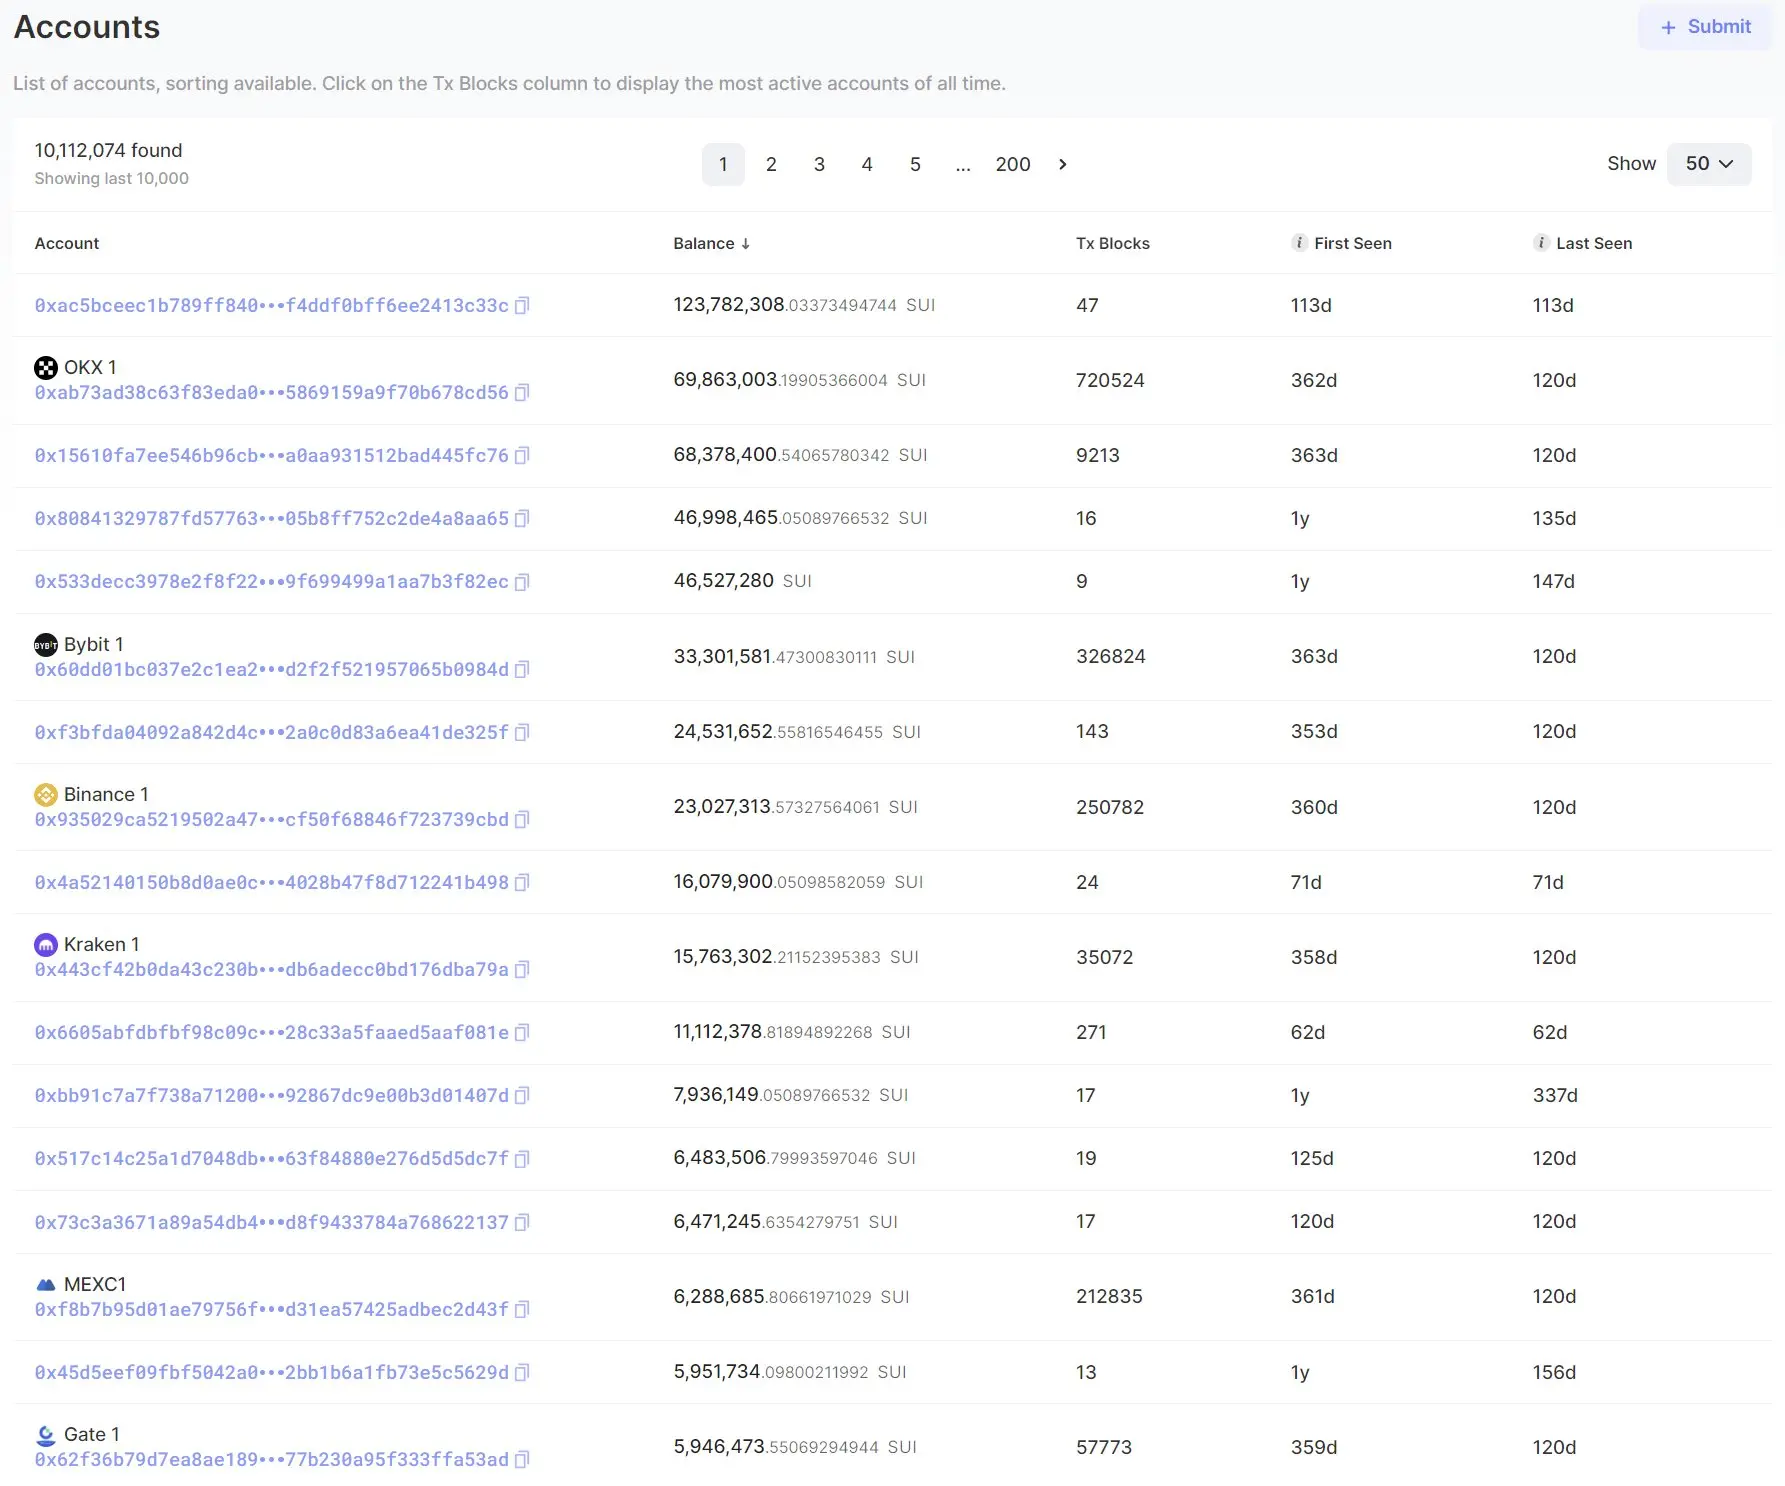Jump to page 200 in pagination

pos(1012,165)
